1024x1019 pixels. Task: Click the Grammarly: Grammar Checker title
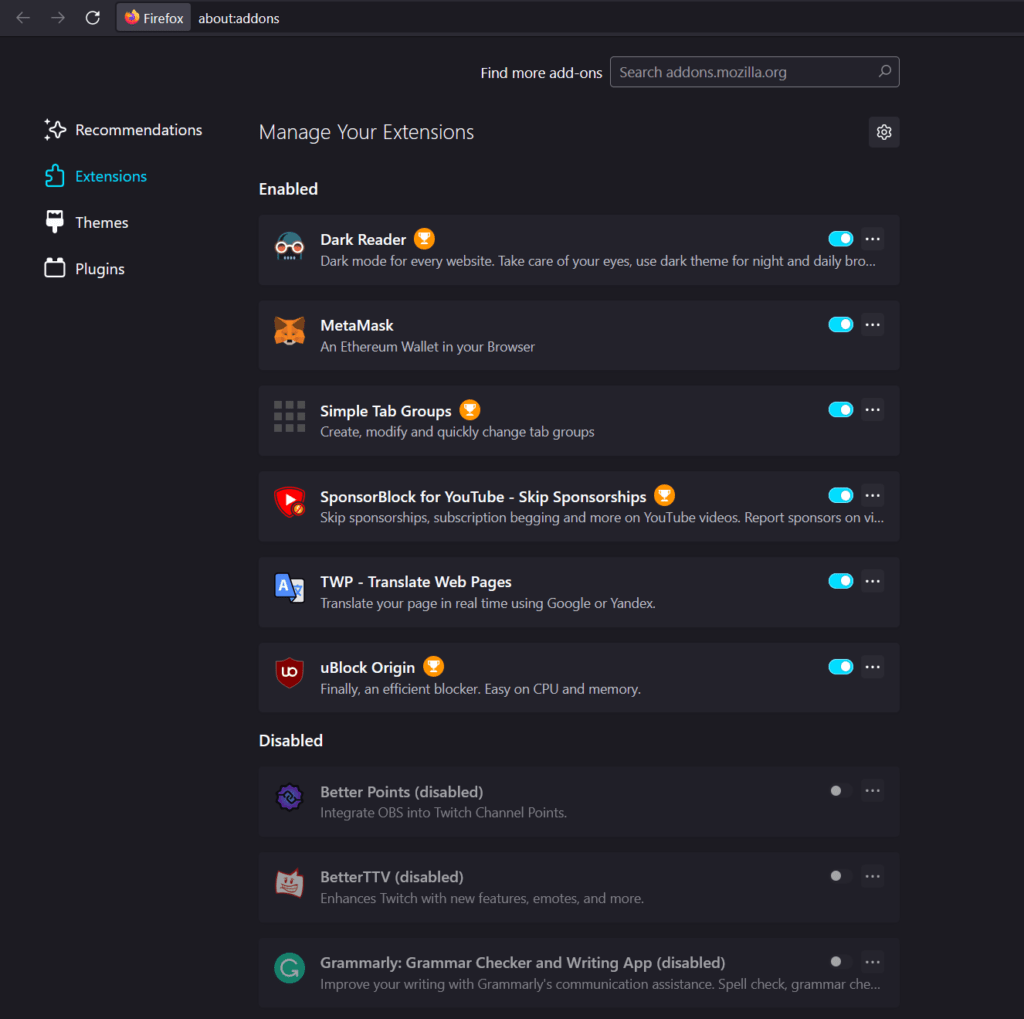point(522,963)
